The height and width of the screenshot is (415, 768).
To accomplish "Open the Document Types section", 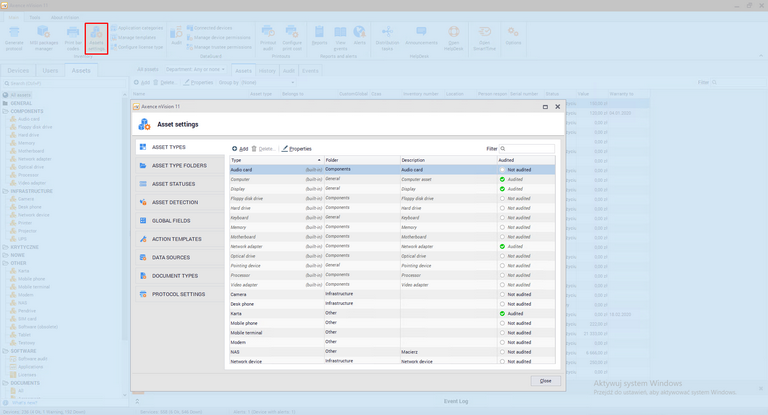I will pos(174,276).
